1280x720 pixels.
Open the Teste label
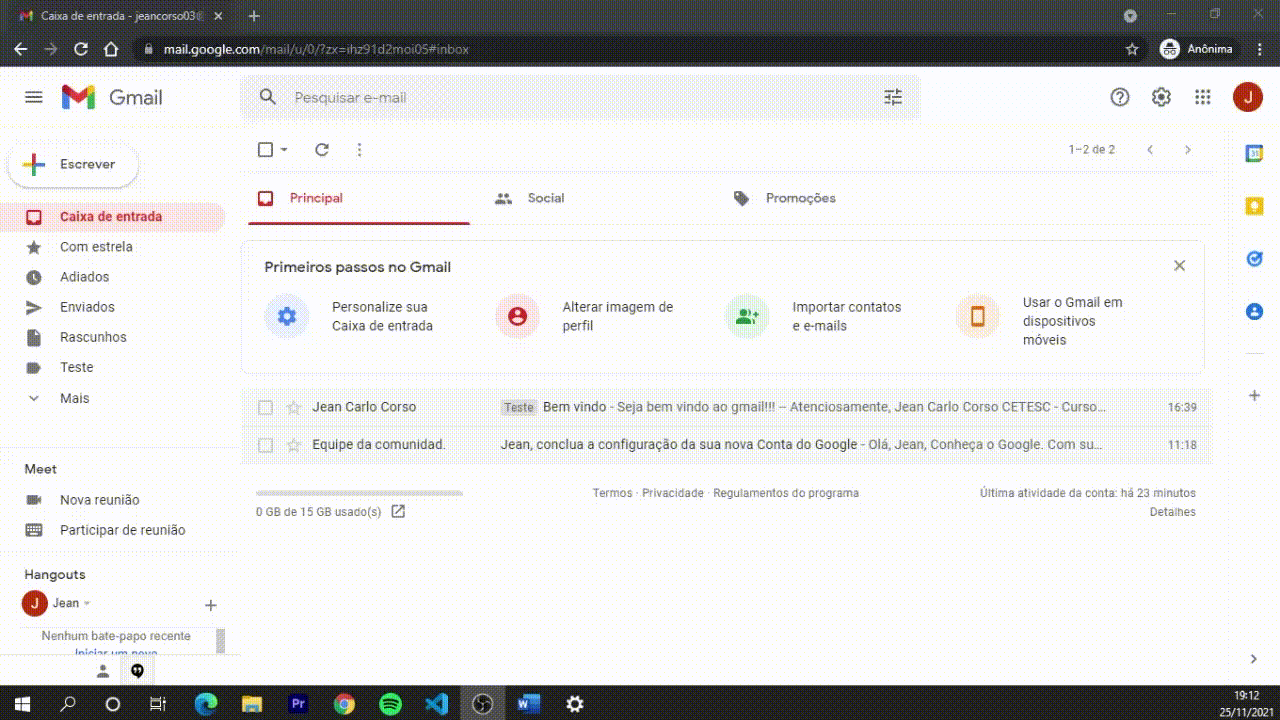[112, 367]
